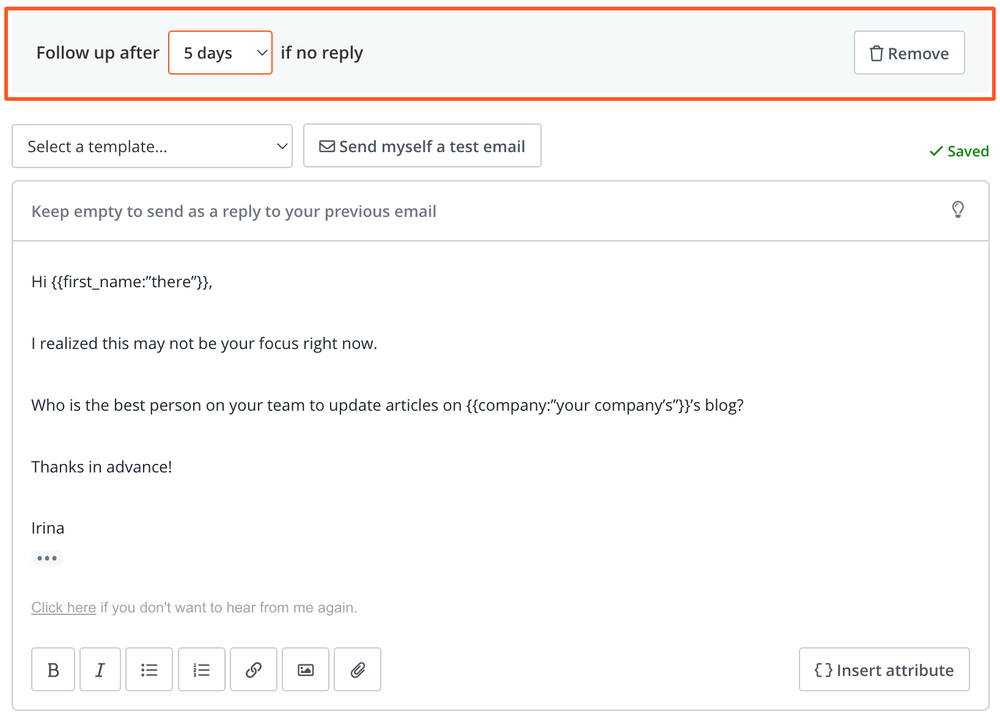Open the Select a template dropdown
1000x720 pixels.
(x=152, y=145)
